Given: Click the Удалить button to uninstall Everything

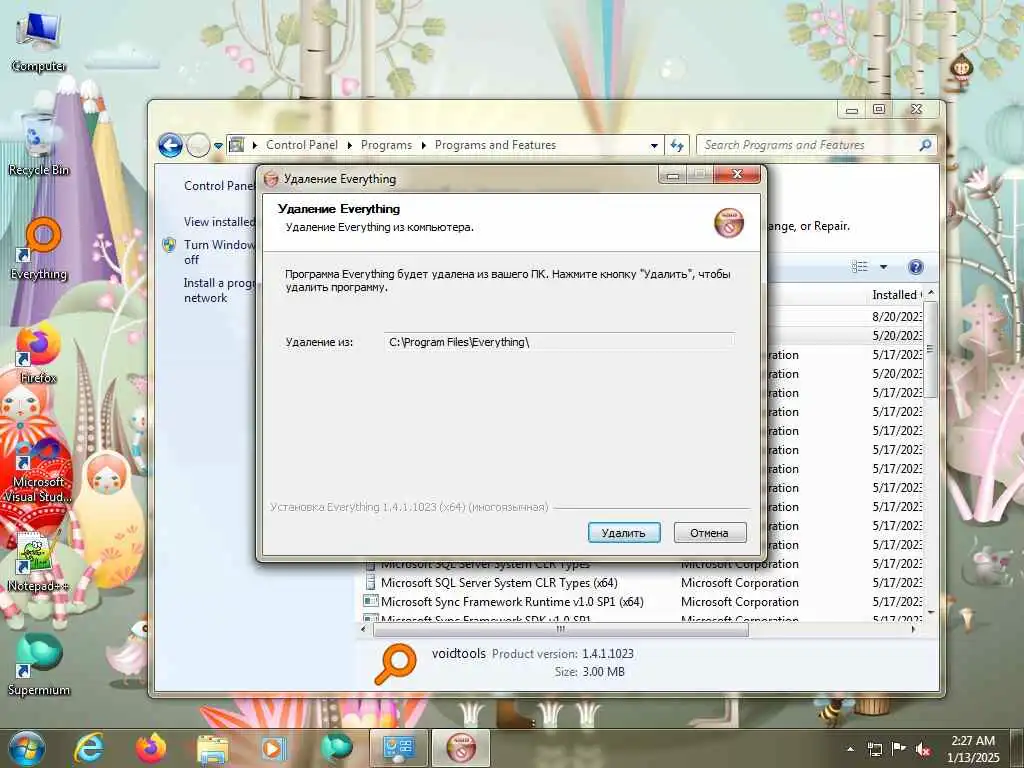Looking at the screenshot, I should point(624,532).
